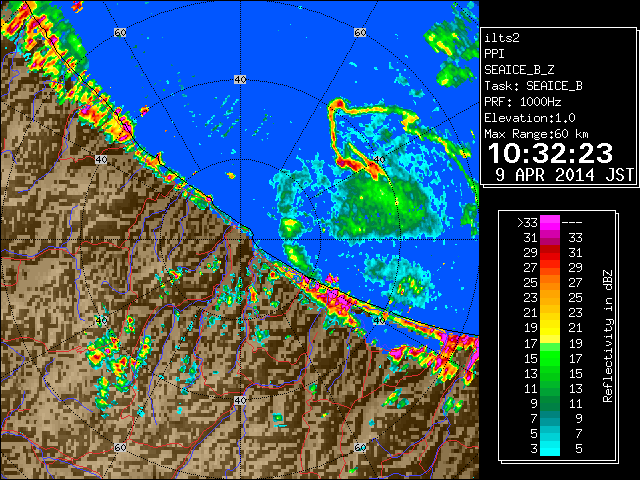Click the '60' ring label in the lower-right

(360, 448)
